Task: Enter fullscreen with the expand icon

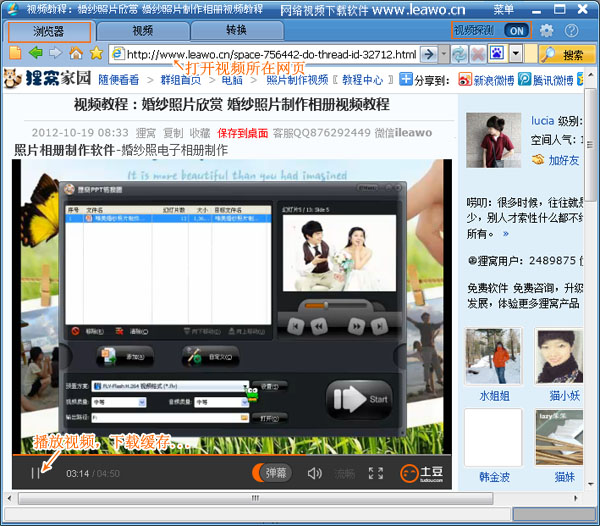Action: [x=376, y=473]
